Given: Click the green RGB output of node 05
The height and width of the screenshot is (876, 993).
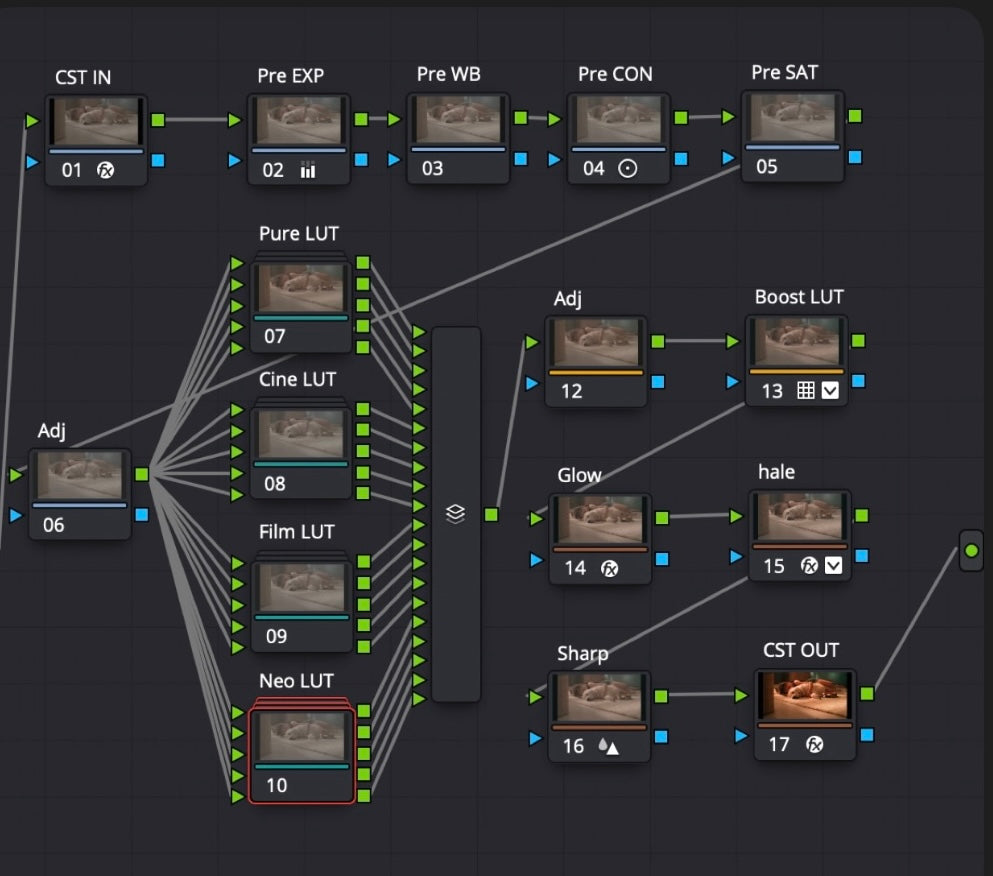Looking at the screenshot, I should (x=855, y=116).
